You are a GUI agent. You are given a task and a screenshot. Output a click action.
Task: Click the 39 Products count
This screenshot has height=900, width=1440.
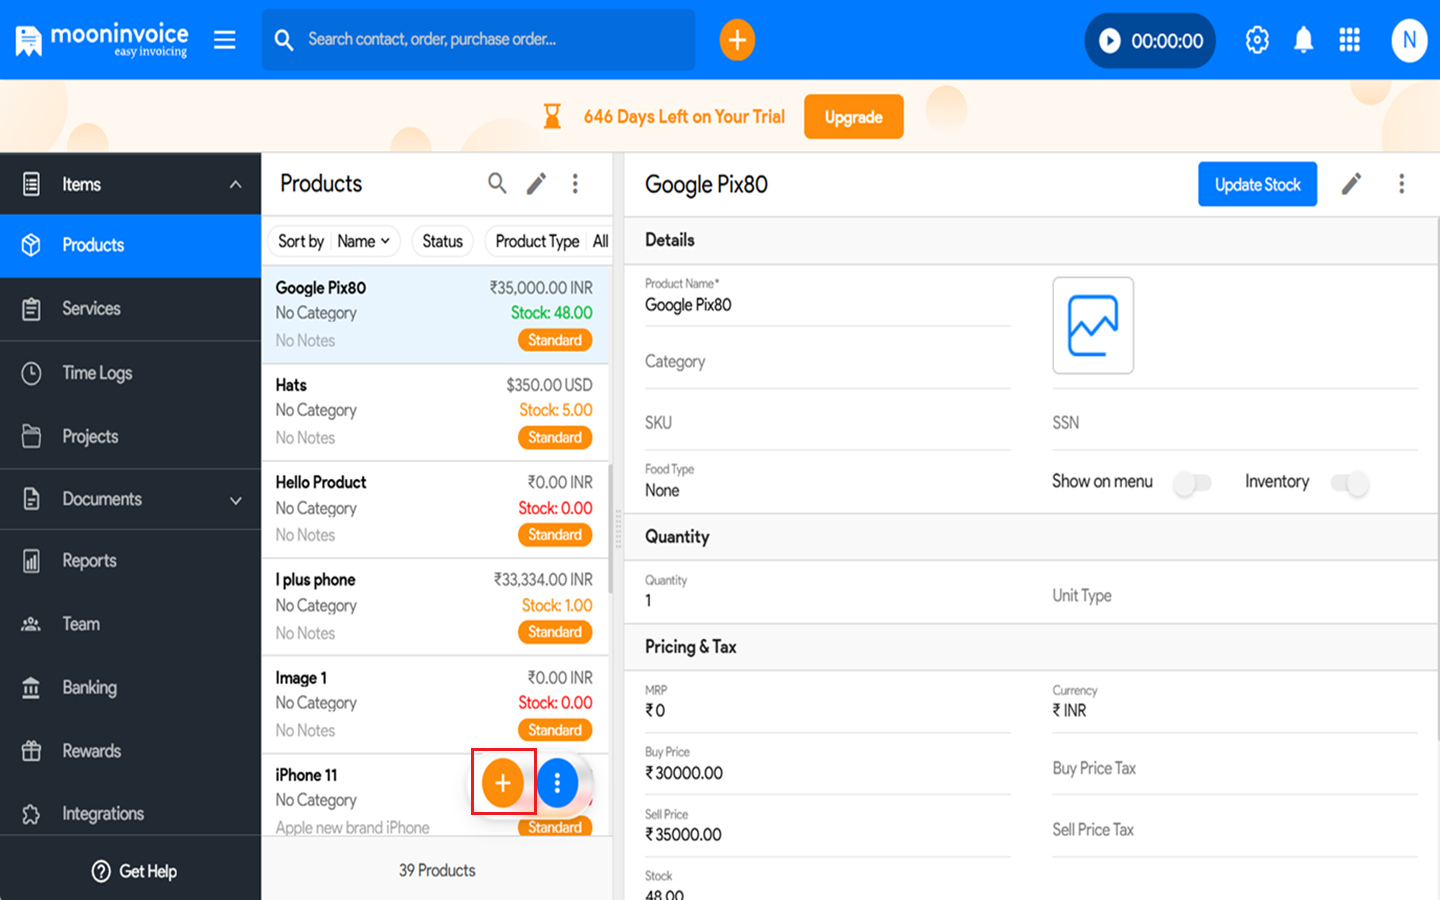point(437,871)
